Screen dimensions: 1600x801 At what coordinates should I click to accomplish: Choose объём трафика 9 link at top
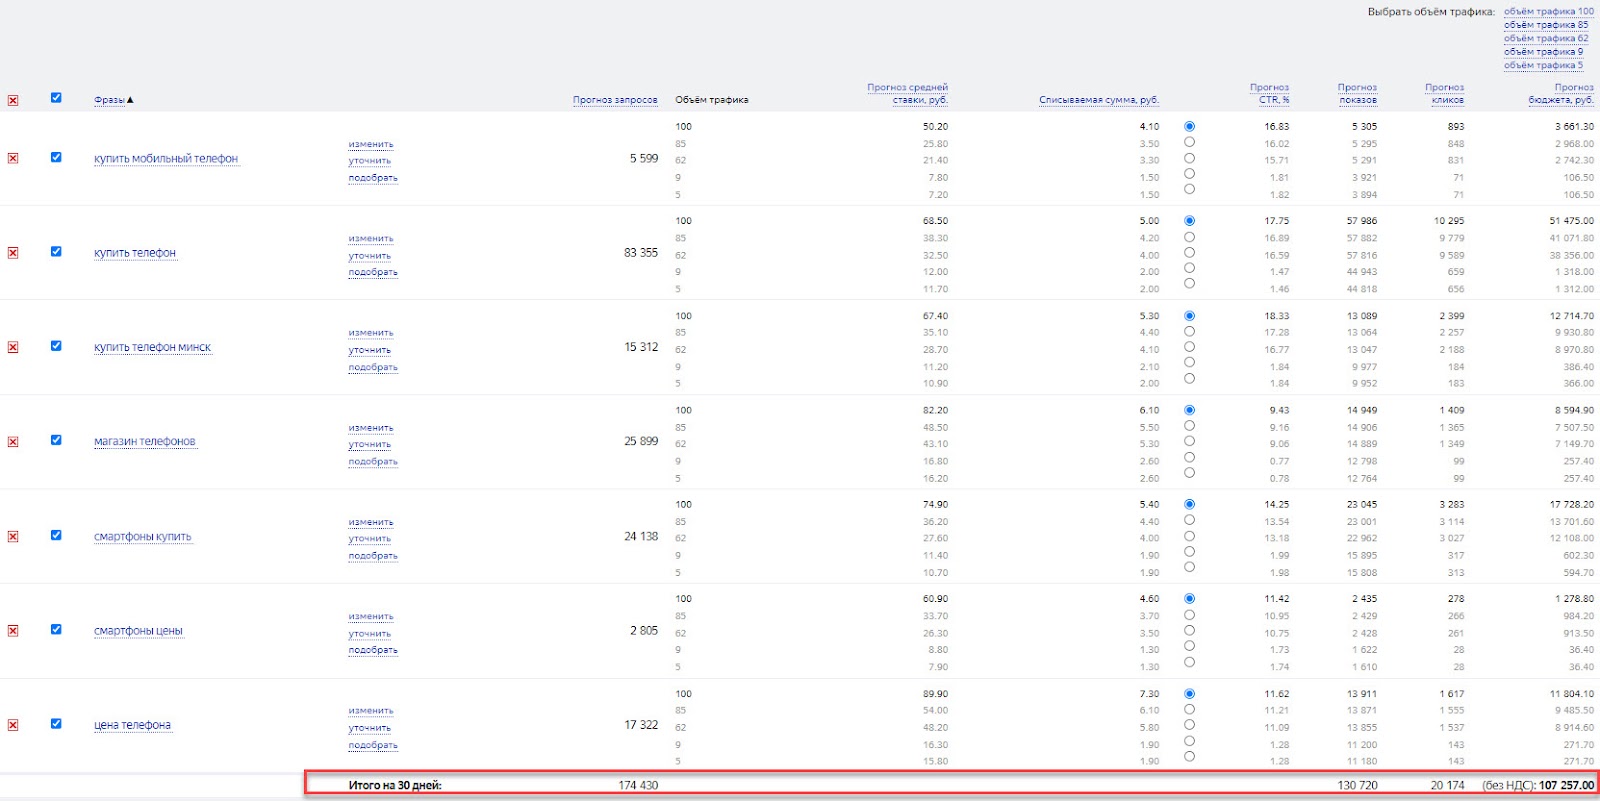click(x=1543, y=51)
